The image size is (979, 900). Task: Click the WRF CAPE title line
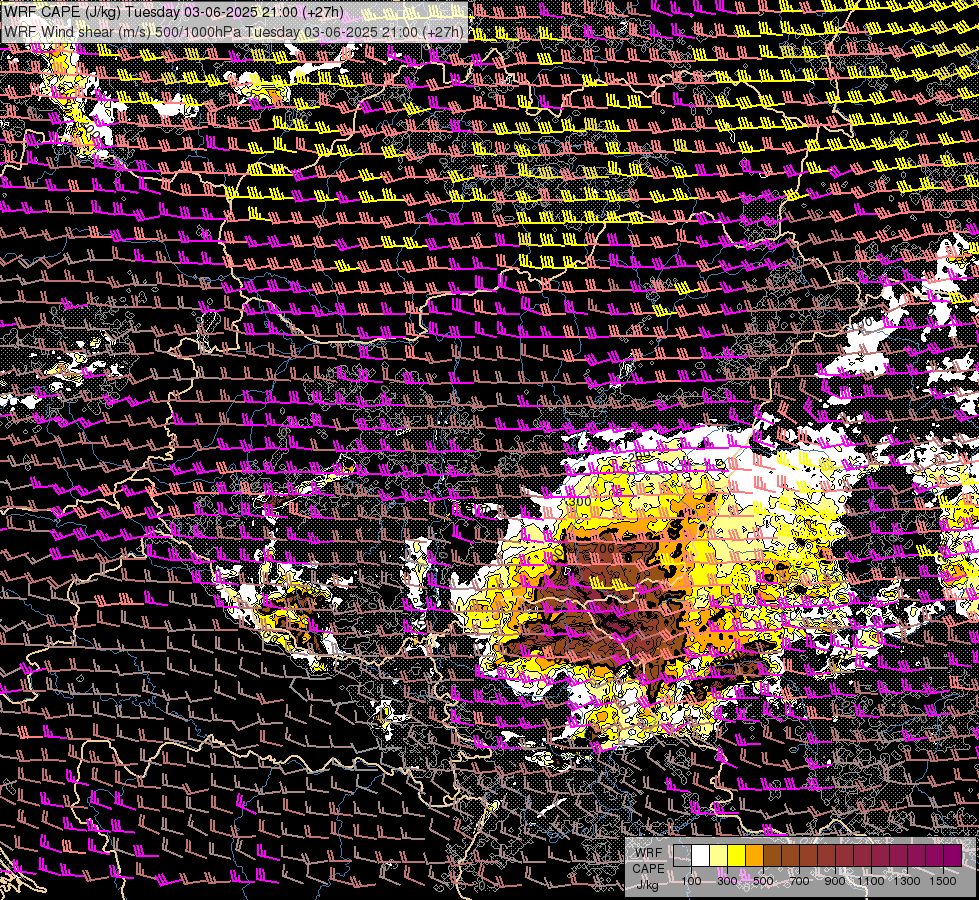(x=174, y=12)
